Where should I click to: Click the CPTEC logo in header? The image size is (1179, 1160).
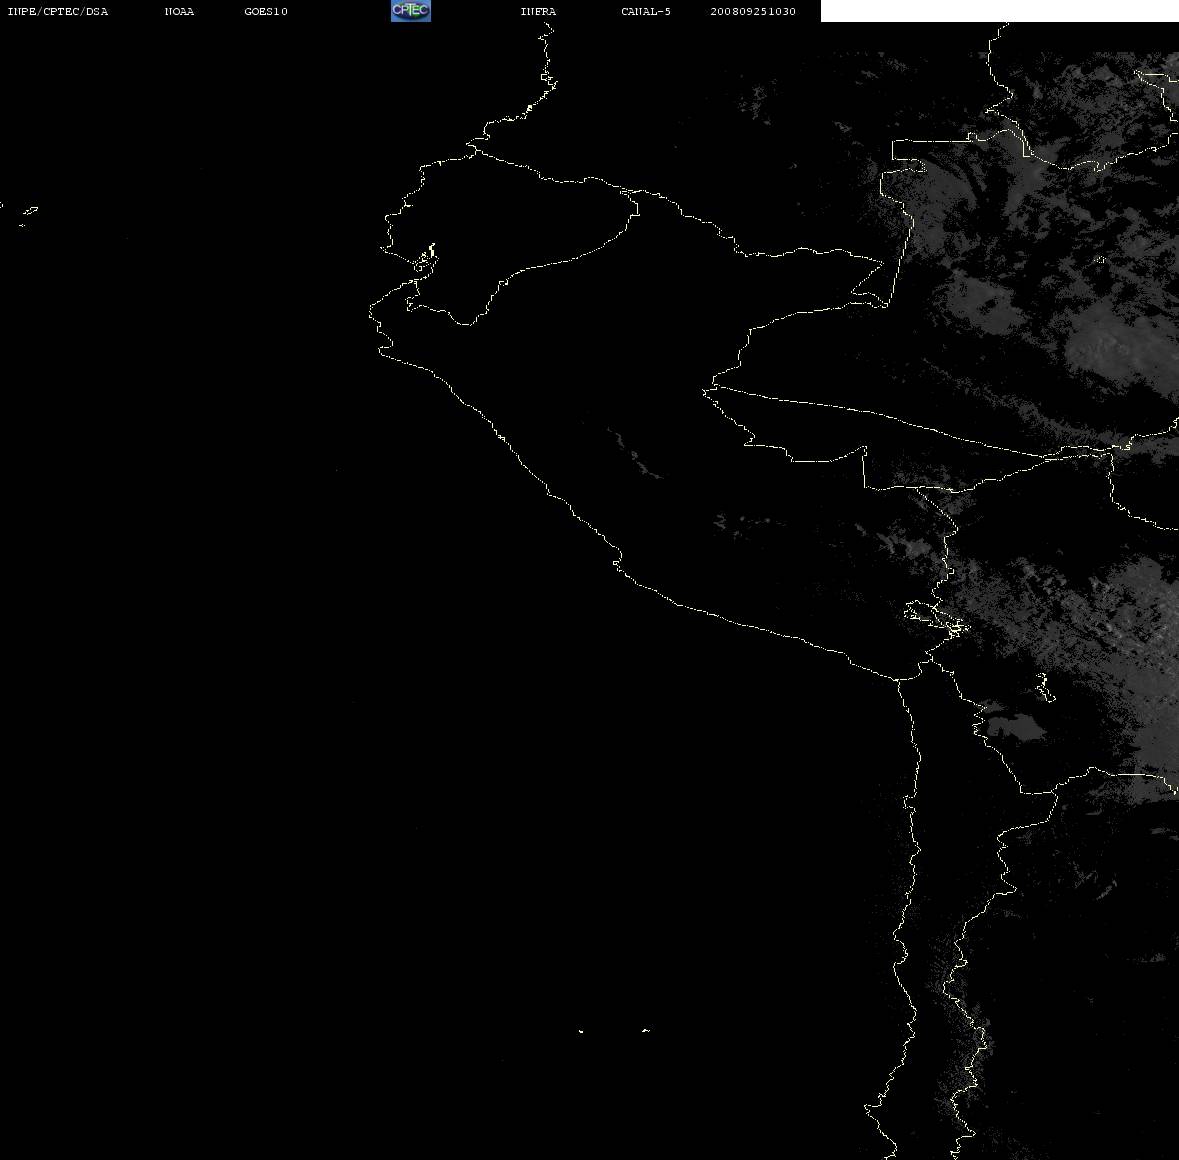(x=411, y=11)
